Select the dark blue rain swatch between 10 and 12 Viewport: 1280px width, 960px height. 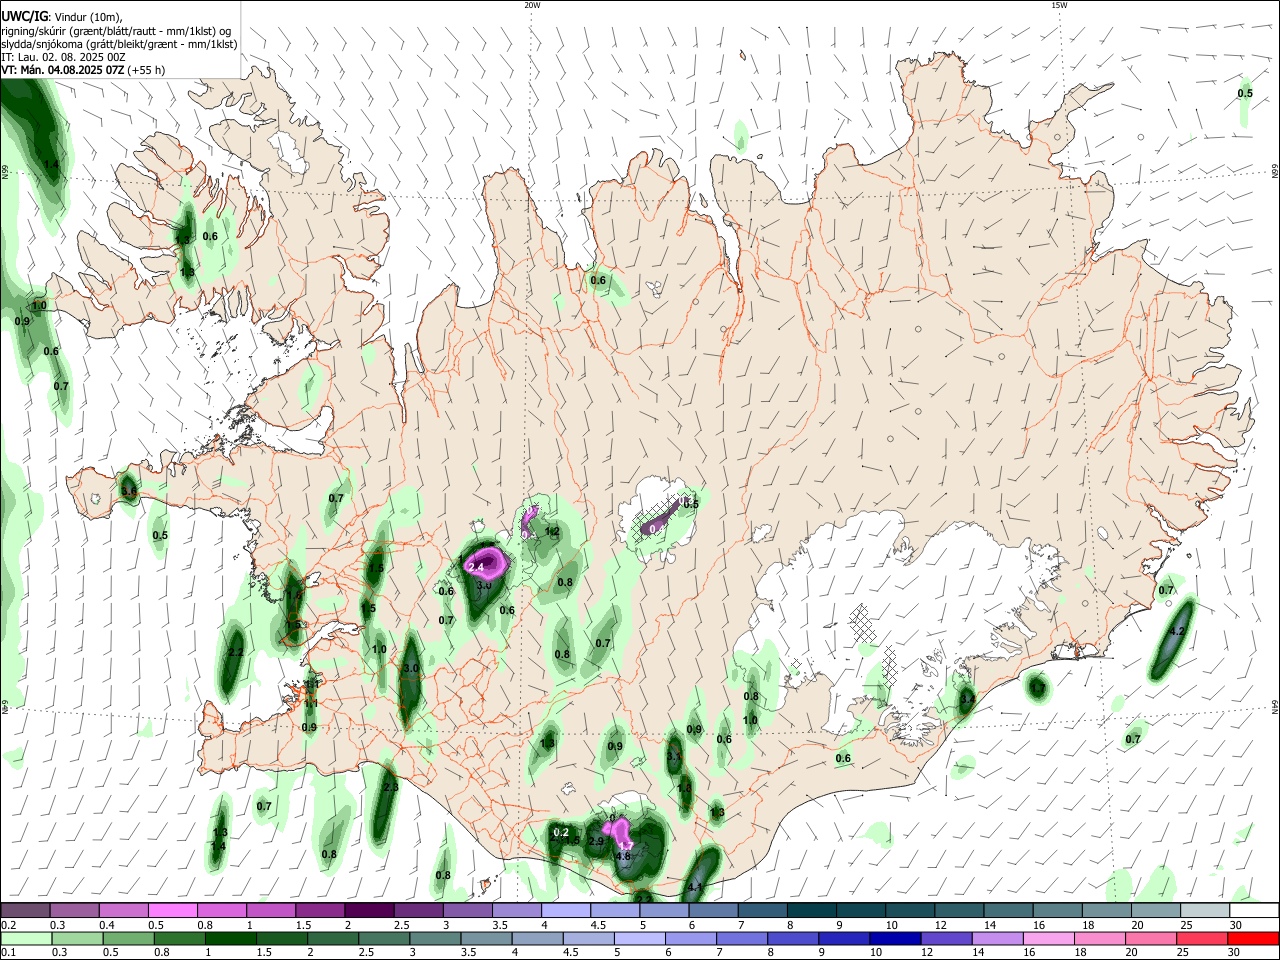click(896, 938)
